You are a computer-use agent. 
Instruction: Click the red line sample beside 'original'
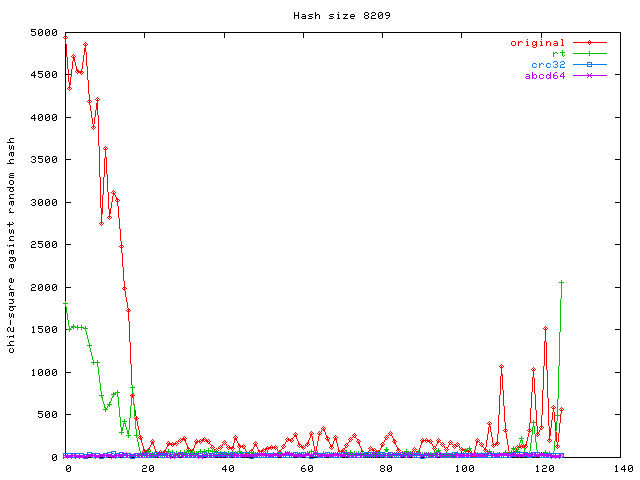pos(589,42)
